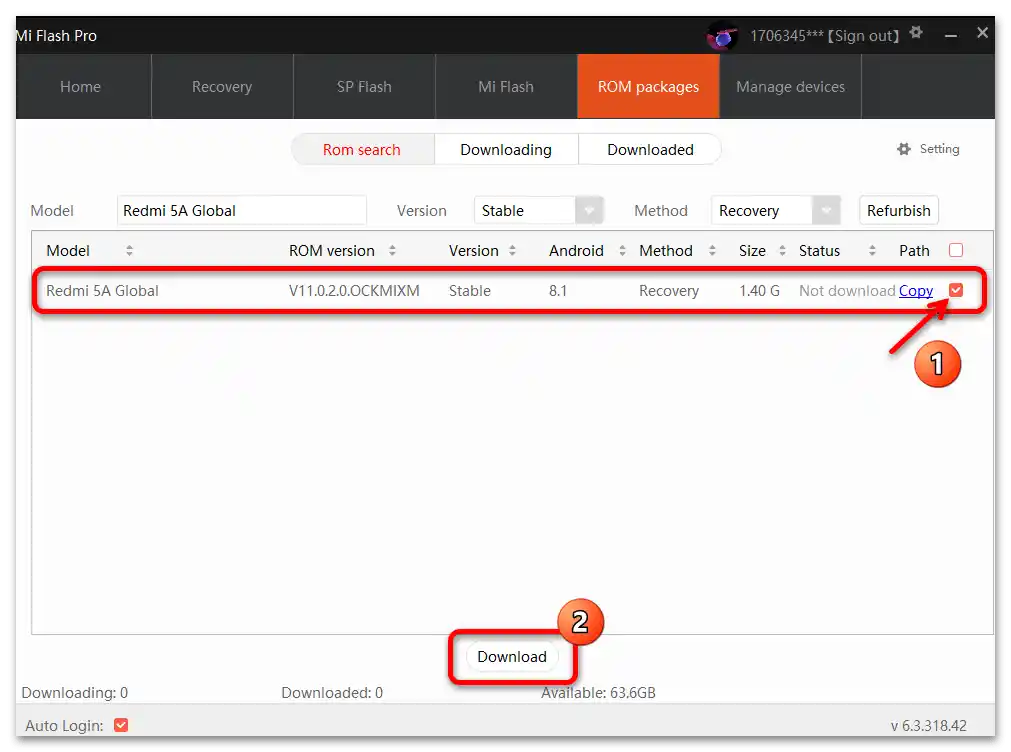
Task: Sort by Status column arrows
Action: click(x=872, y=251)
